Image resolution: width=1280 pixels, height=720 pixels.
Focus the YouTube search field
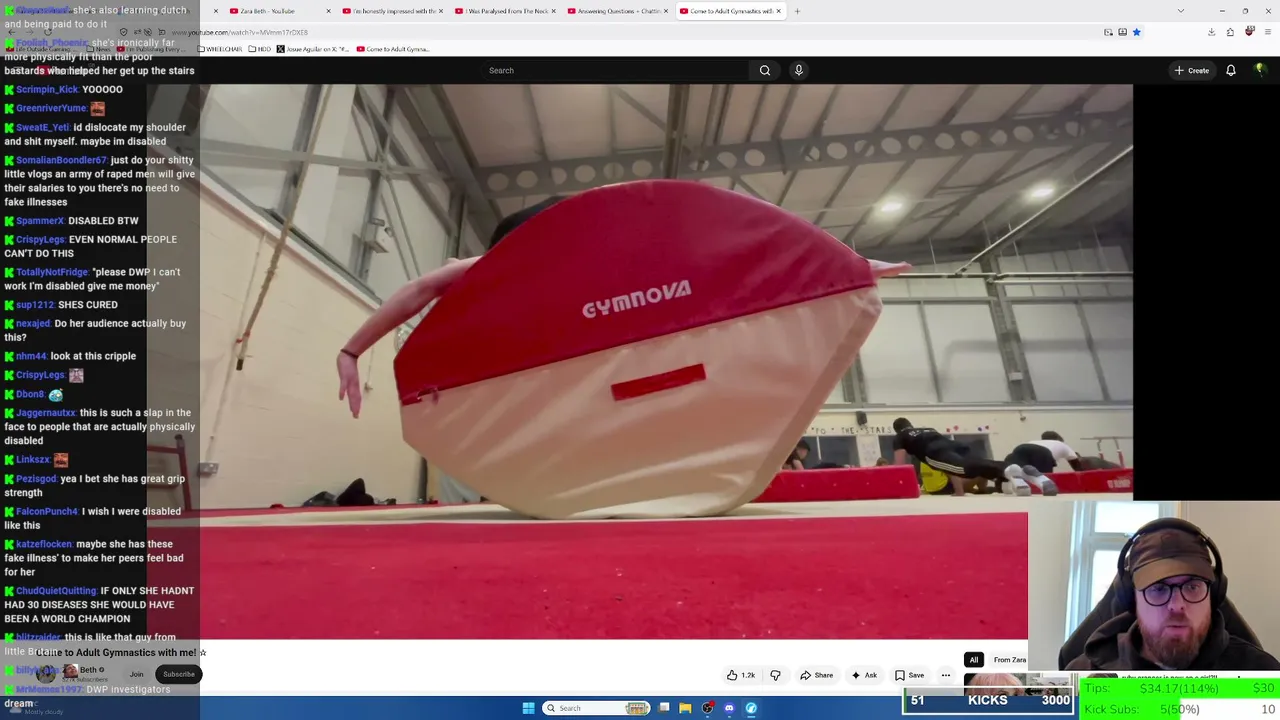pos(615,70)
